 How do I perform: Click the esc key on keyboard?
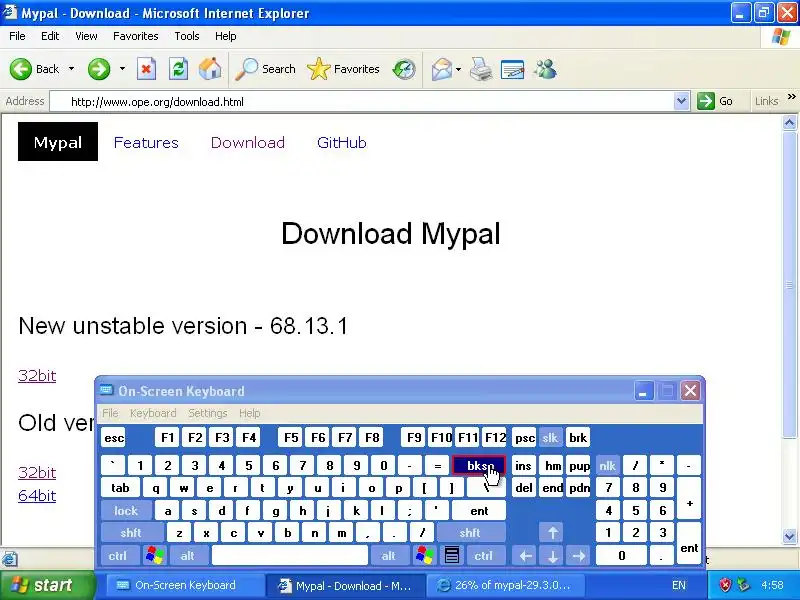[114, 437]
